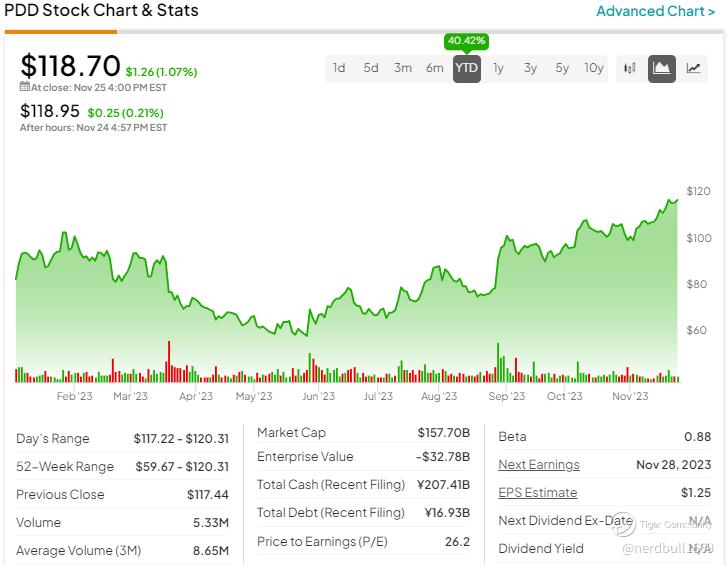The height and width of the screenshot is (565, 727).
Task: Click Day's Range value $117.22 - $120.31
Action: (x=181, y=438)
